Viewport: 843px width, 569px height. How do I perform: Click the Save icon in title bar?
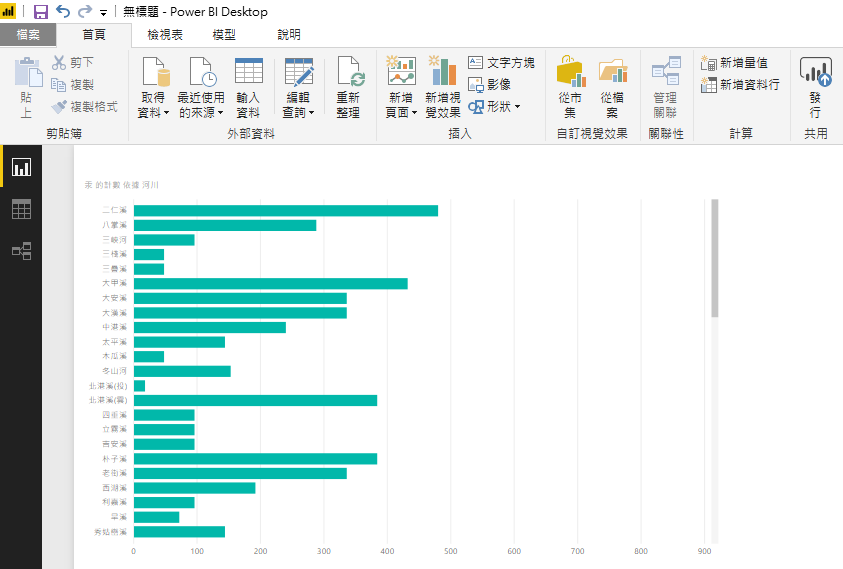41,12
